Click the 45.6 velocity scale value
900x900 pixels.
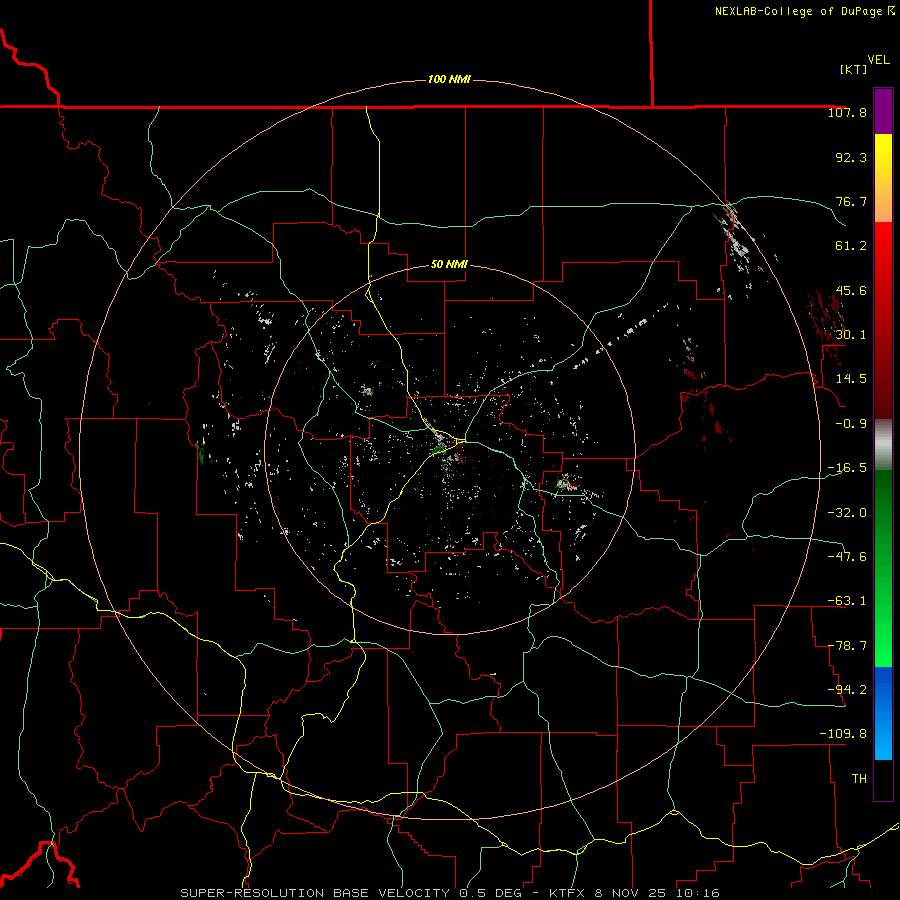click(851, 290)
